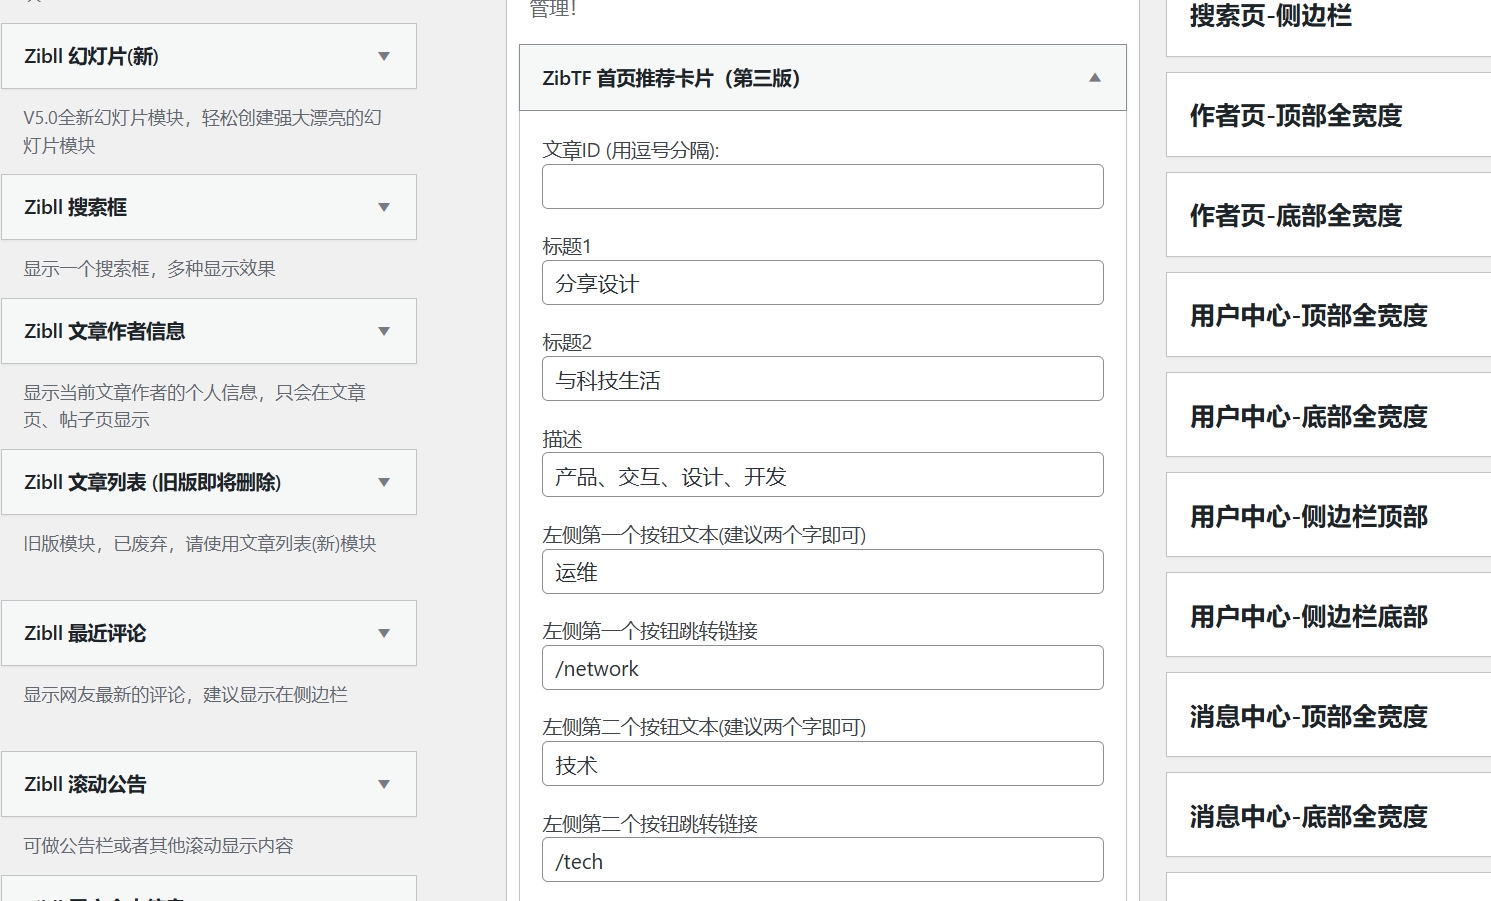Select the 标题1 field containing 分享设计
Image resolution: width=1491 pixels, height=901 pixels.
click(822, 283)
